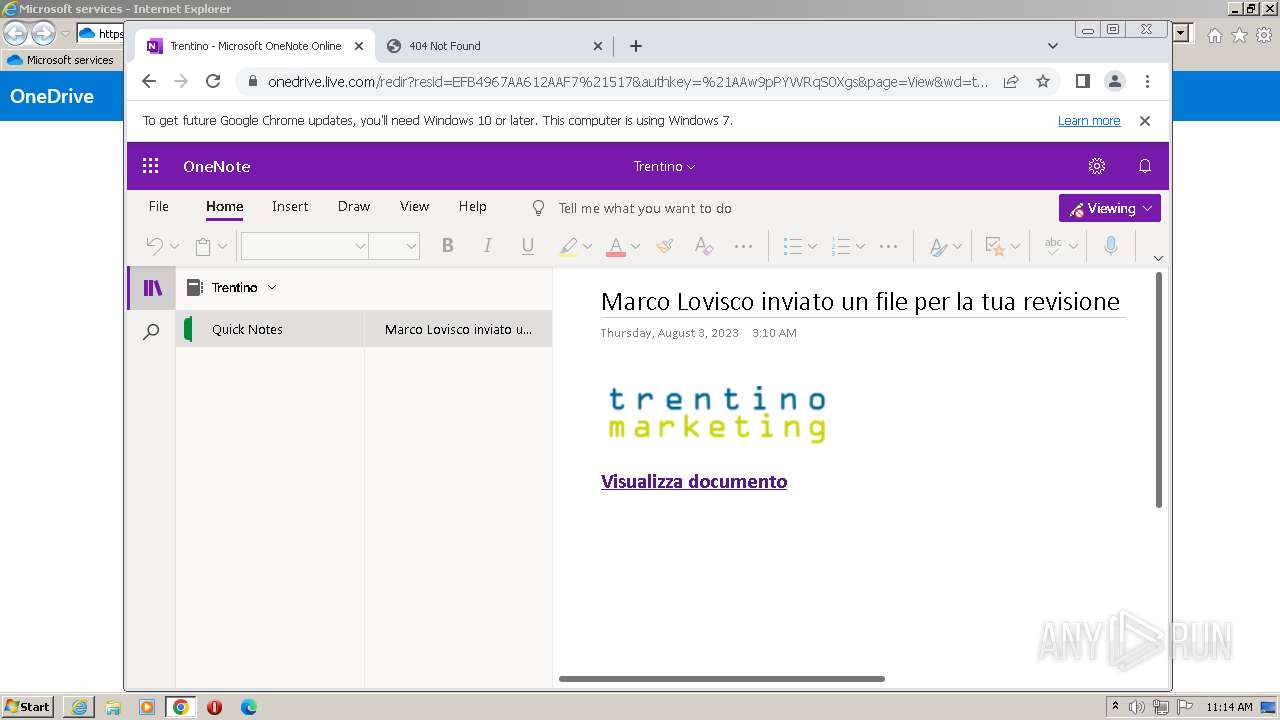
Task: Expand font color dropdown arrow
Action: point(635,246)
